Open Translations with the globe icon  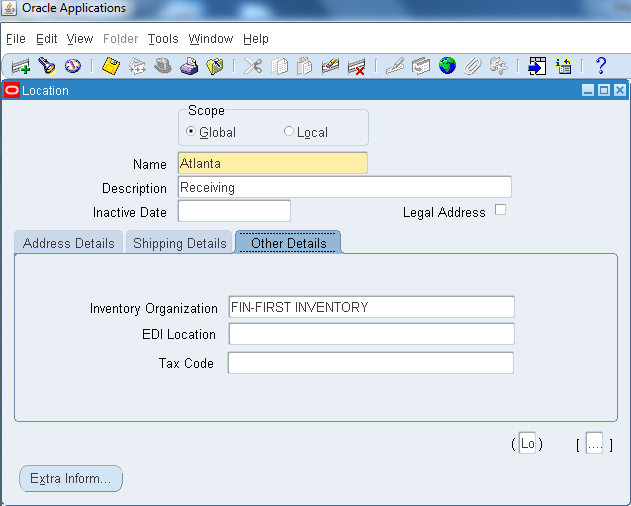click(447, 66)
